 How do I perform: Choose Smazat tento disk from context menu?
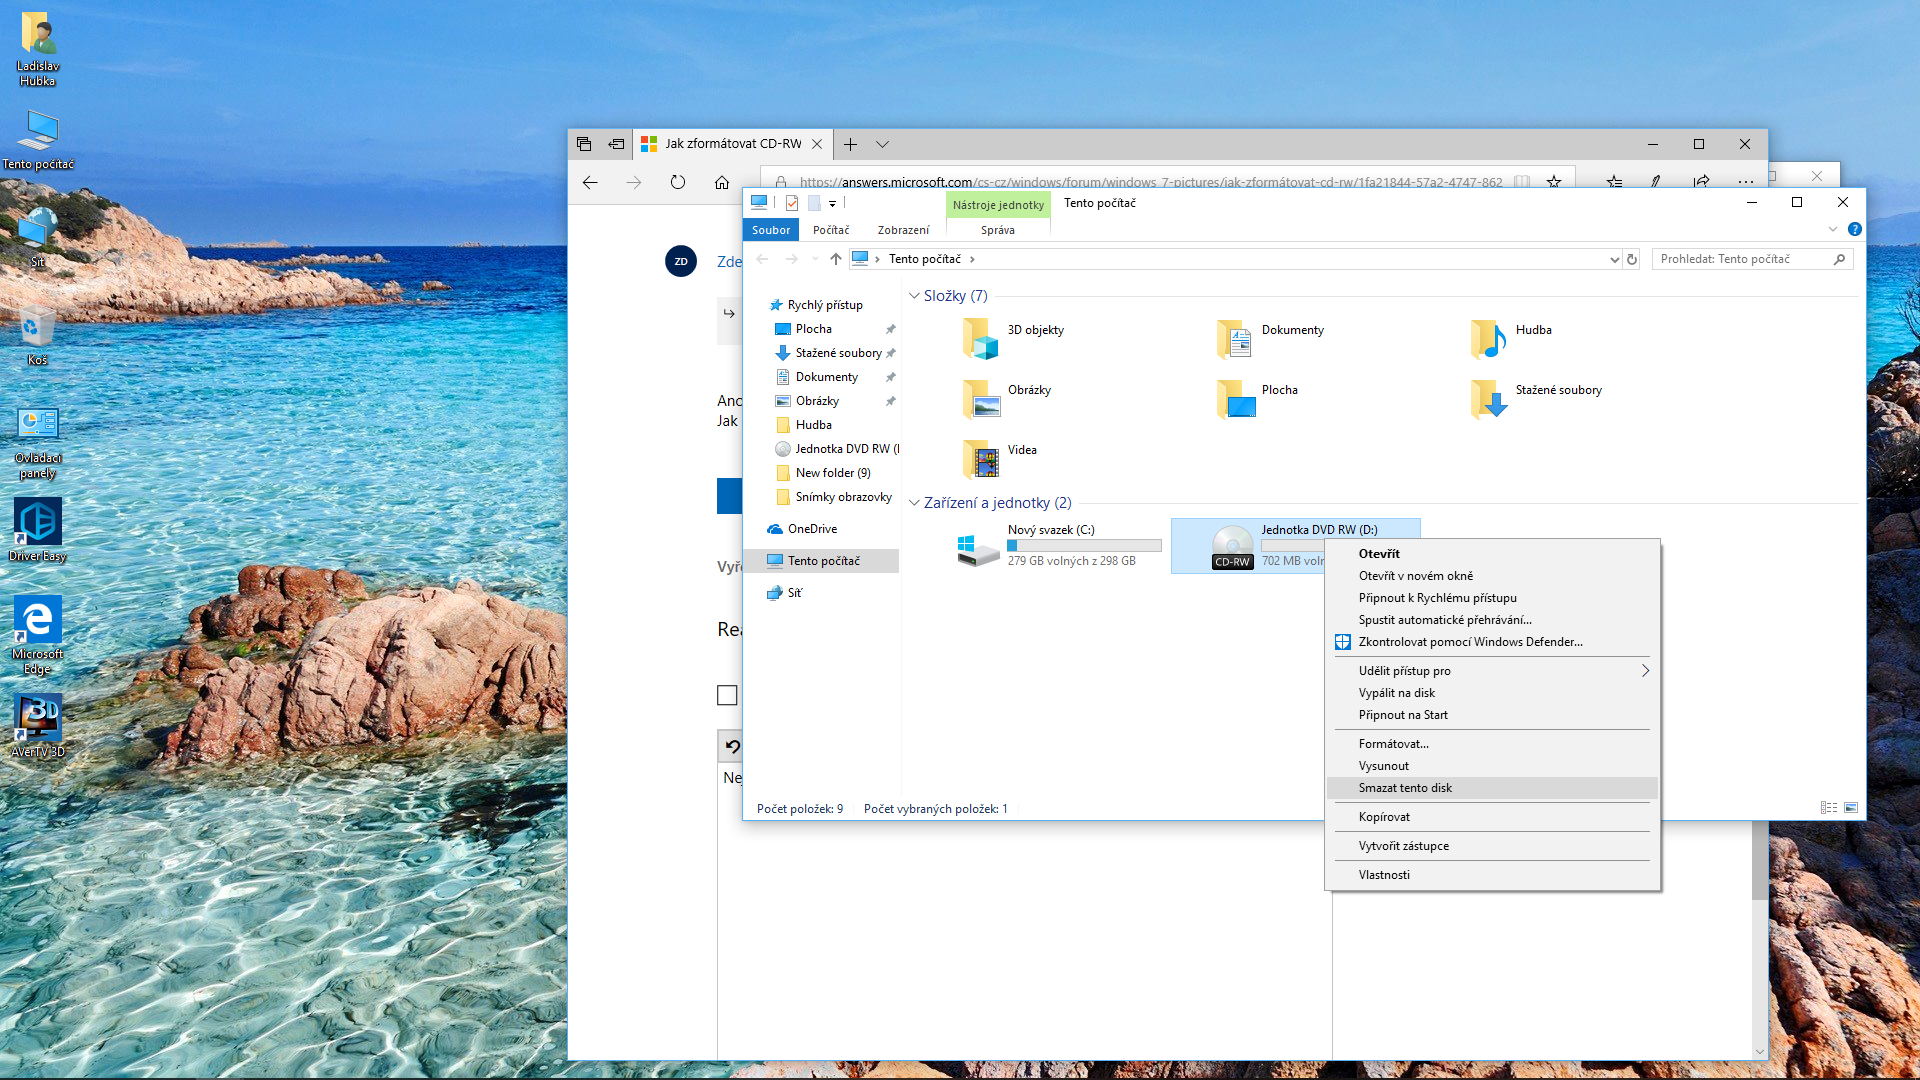point(1405,788)
